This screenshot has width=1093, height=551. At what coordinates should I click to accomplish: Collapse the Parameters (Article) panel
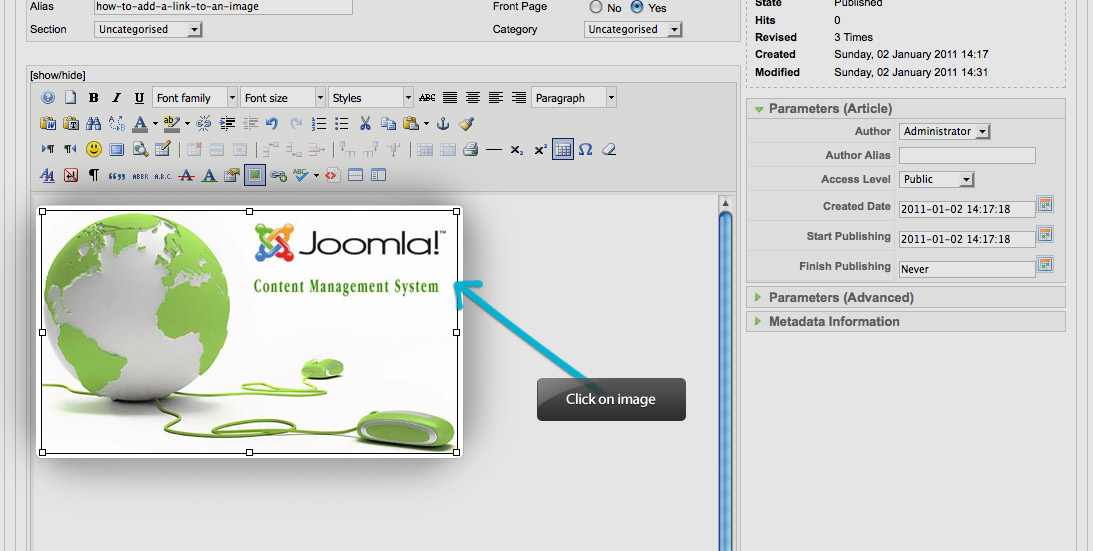pyautogui.click(x=906, y=109)
